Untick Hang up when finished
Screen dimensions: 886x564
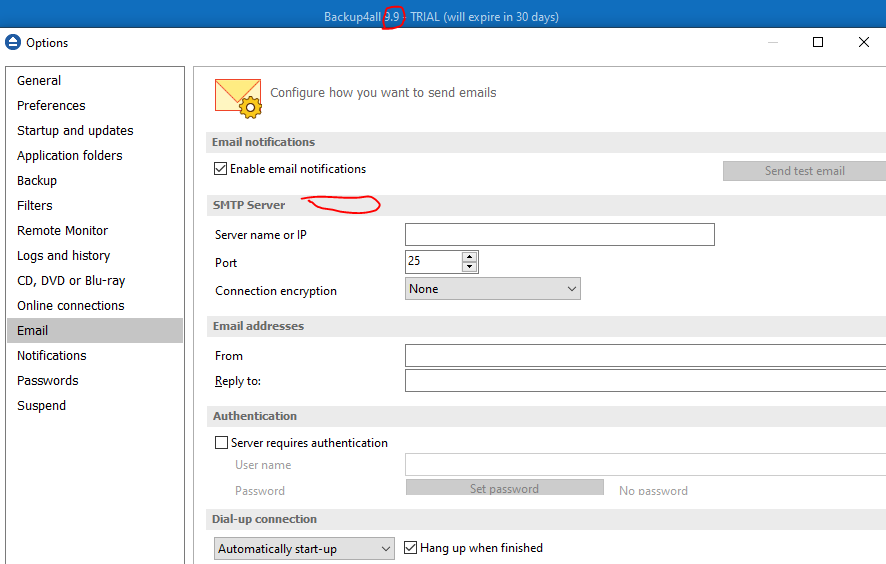click(x=411, y=548)
